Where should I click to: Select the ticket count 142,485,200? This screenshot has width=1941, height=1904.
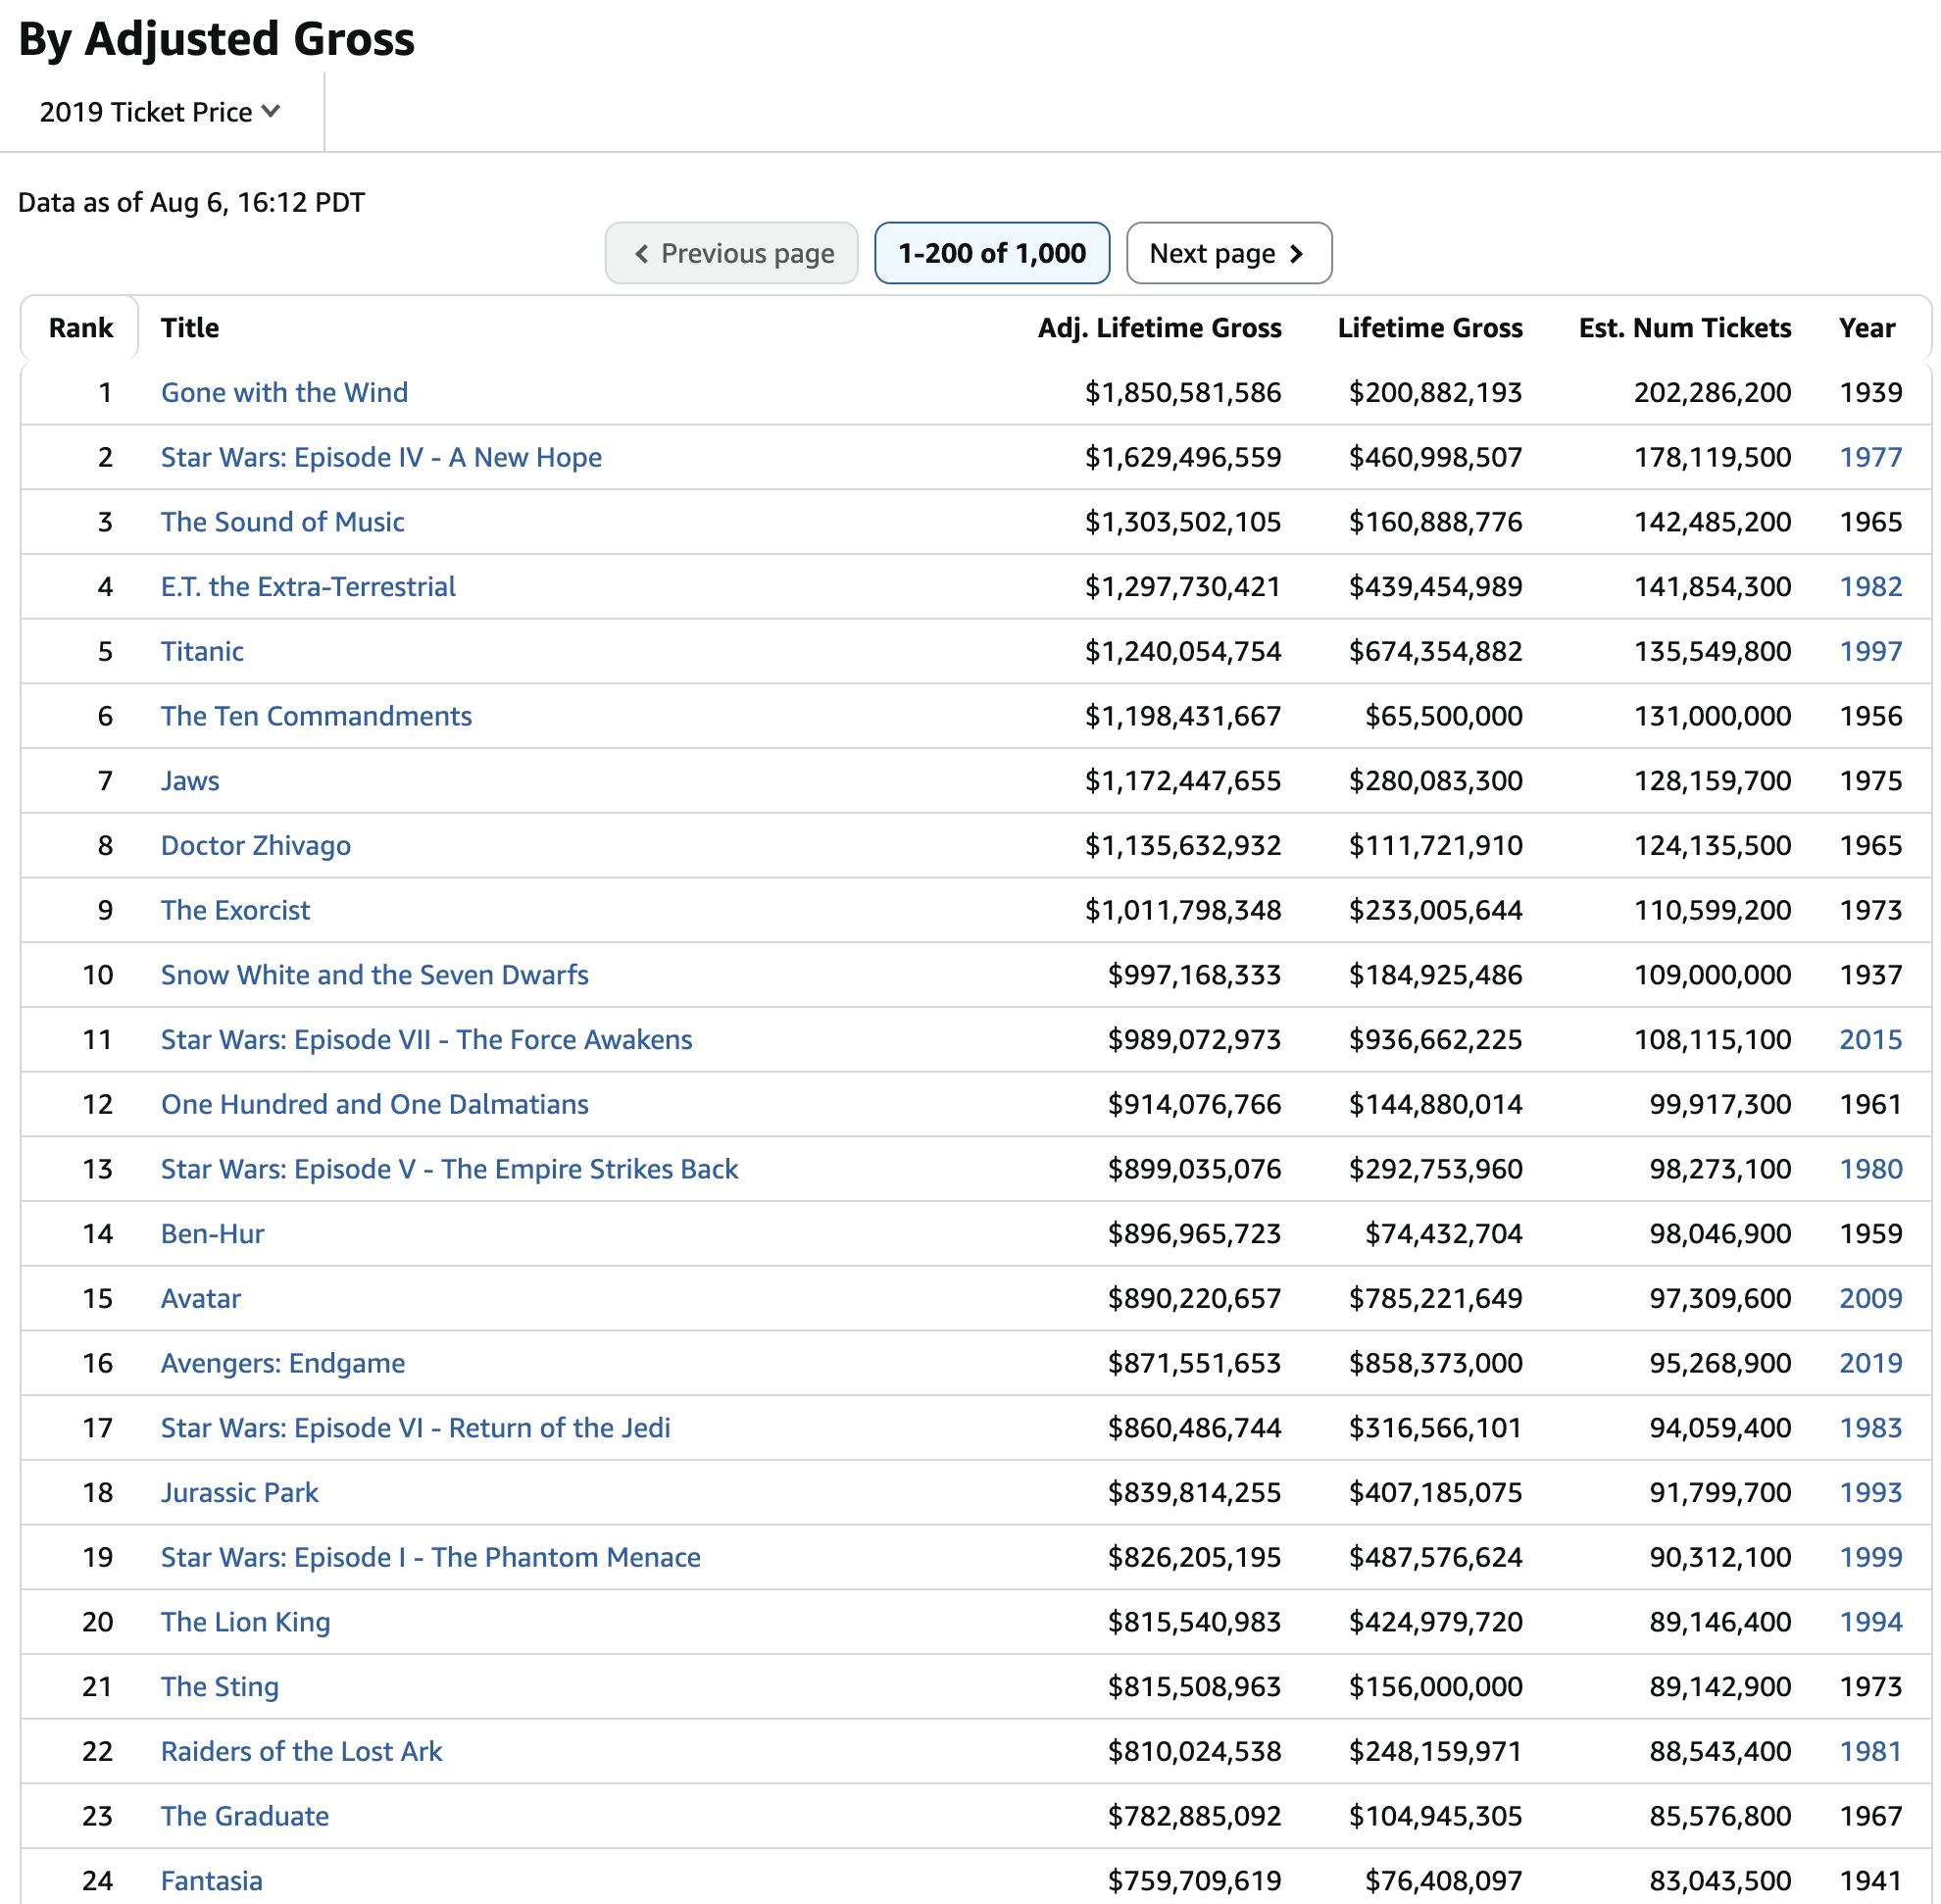point(1712,522)
